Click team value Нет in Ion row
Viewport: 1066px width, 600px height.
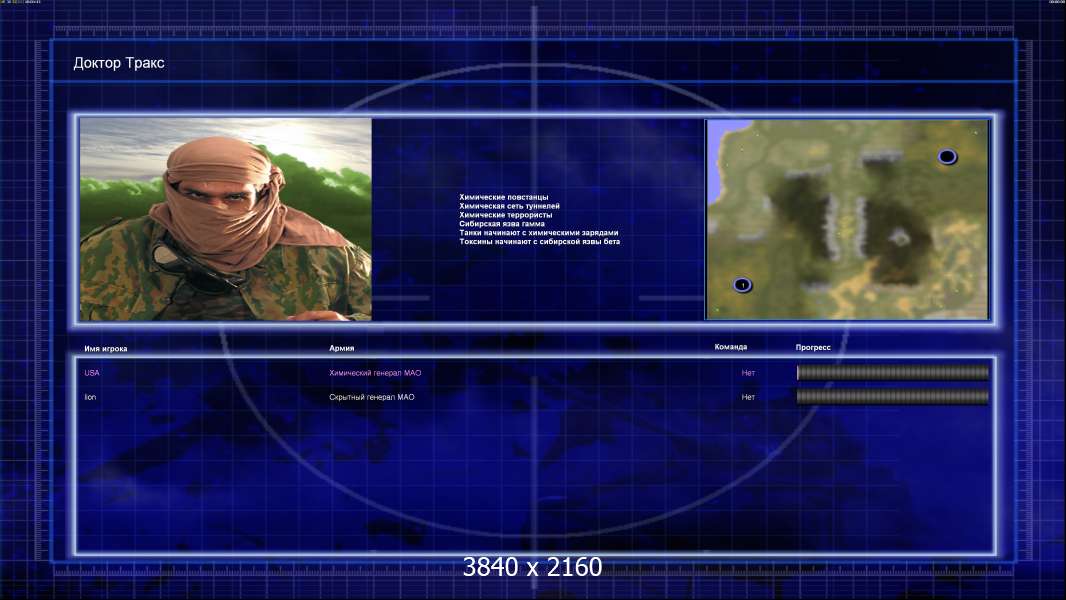748,398
